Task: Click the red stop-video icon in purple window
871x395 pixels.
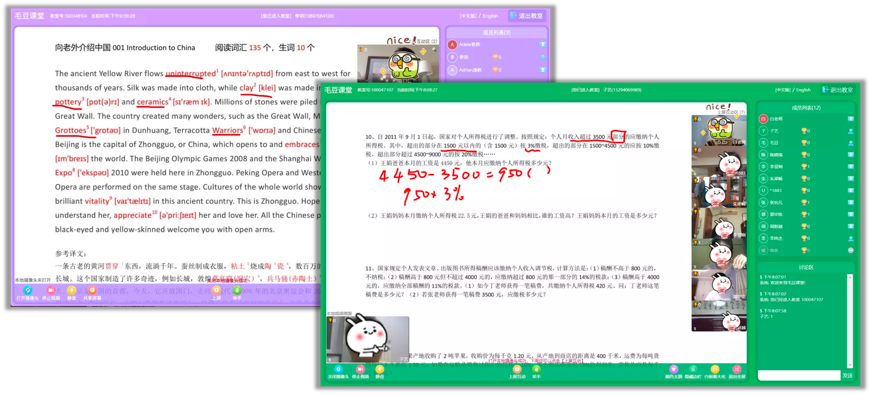Action: coord(50,290)
